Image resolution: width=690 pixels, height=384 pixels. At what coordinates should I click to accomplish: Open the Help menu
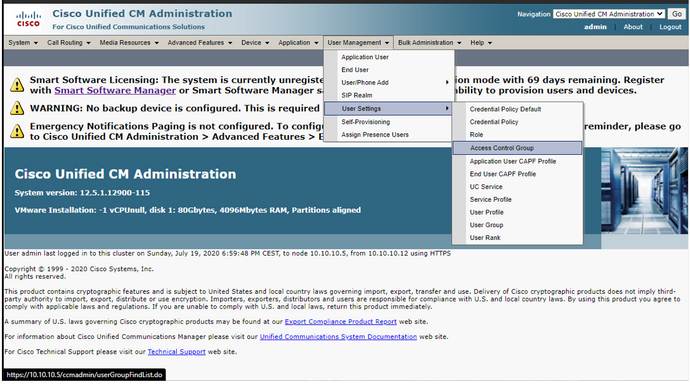(x=481, y=43)
